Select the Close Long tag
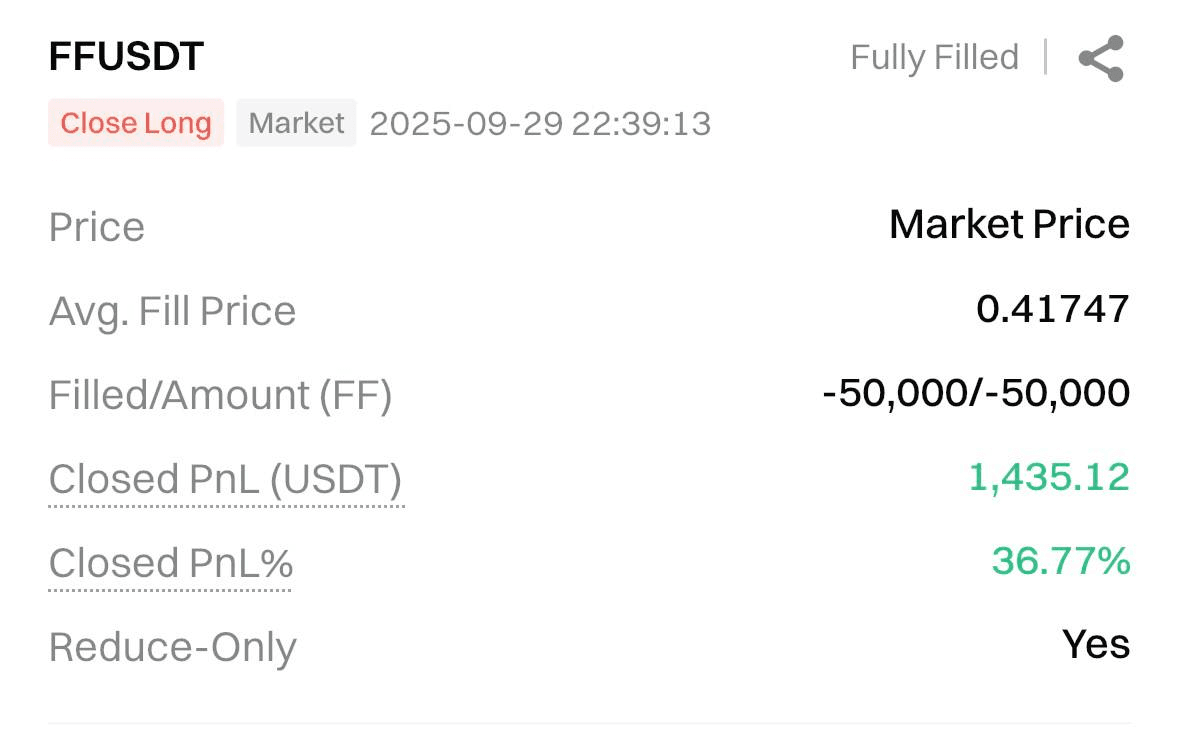 point(136,122)
